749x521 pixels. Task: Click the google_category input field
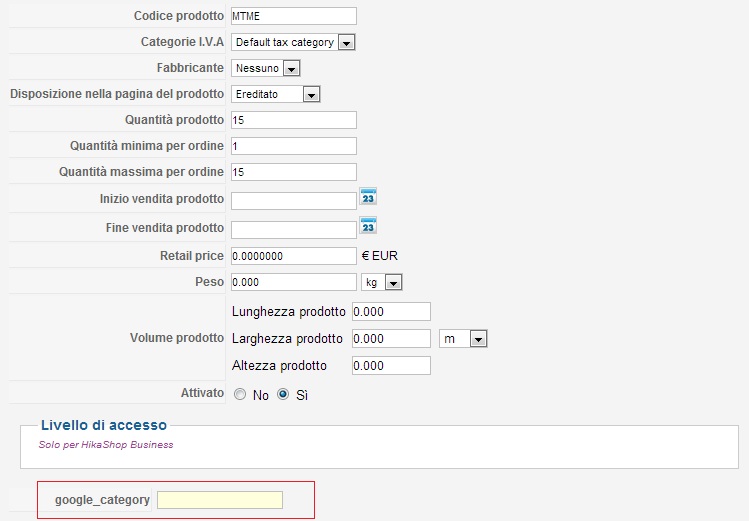point(220,499)
